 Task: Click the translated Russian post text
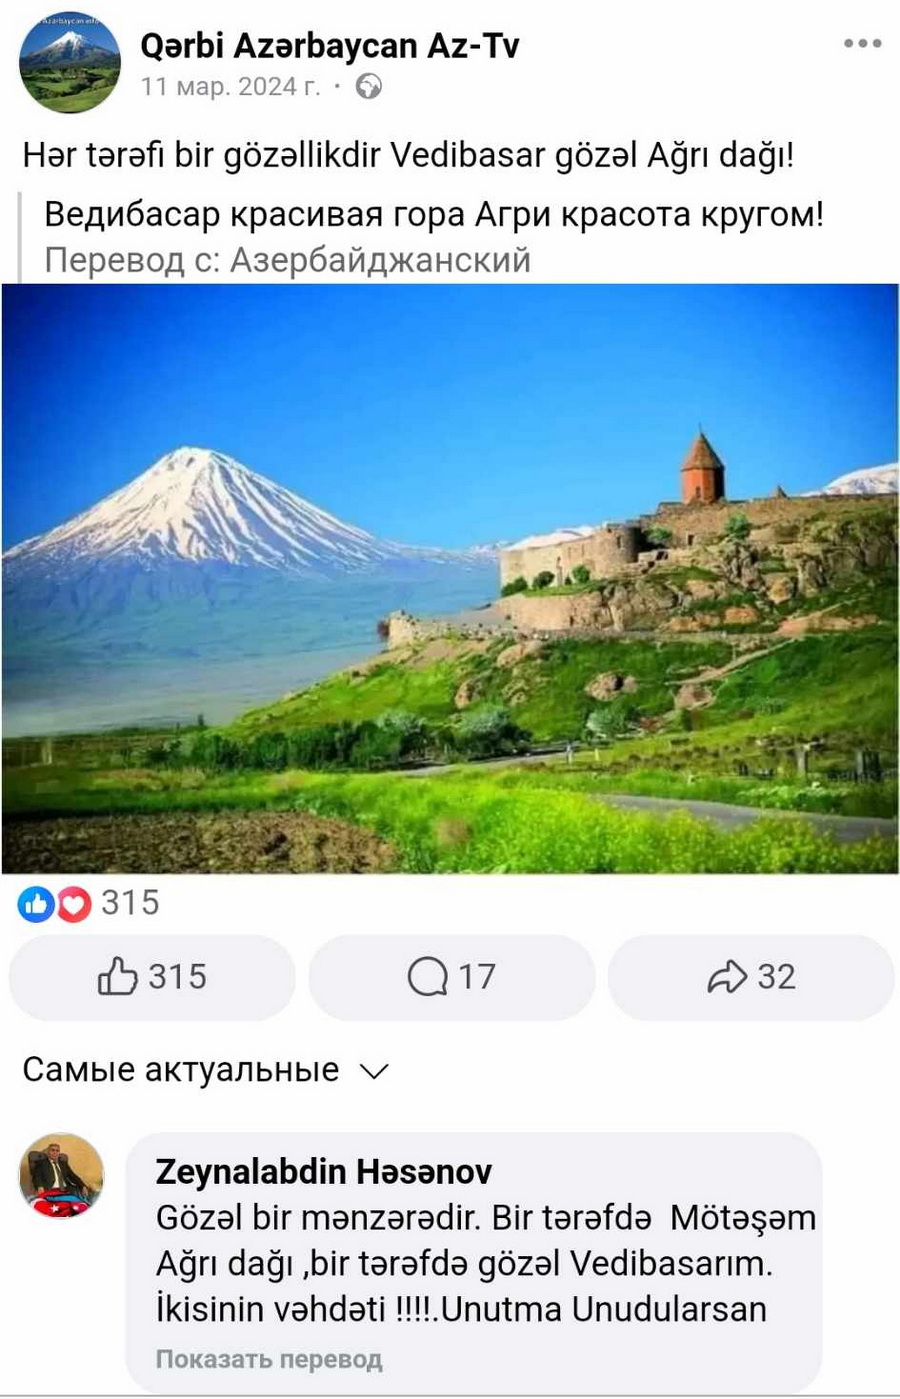(x=434, y=214)
